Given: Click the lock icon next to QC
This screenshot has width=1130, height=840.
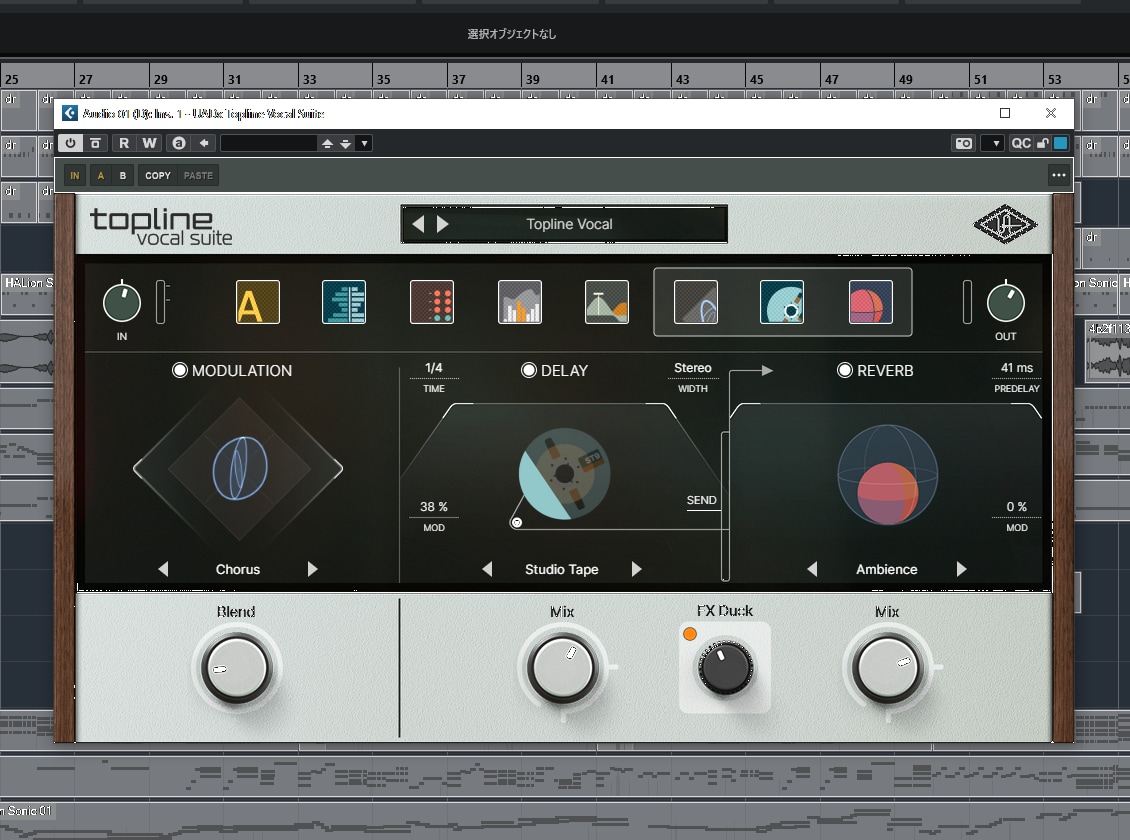Looking at the screenshot, I should pos(1042,143).
